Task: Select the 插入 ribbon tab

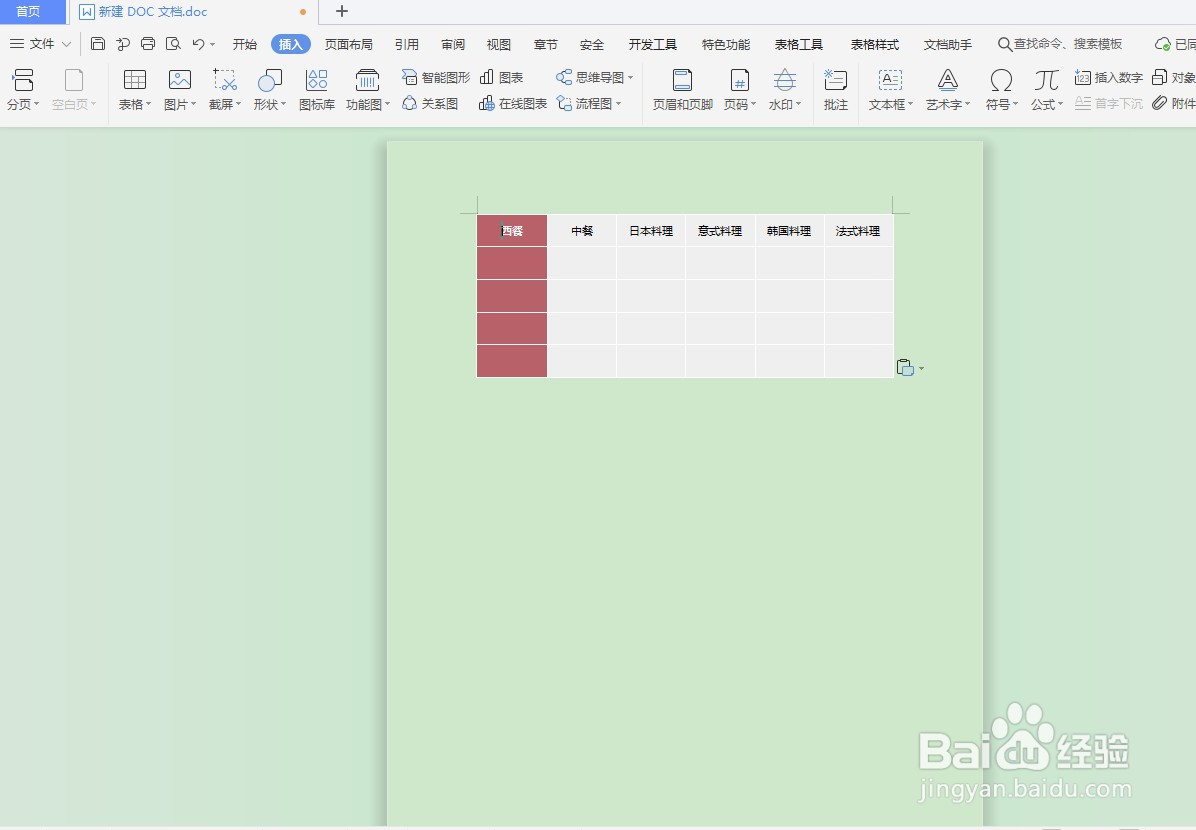Action: (291, 44)
